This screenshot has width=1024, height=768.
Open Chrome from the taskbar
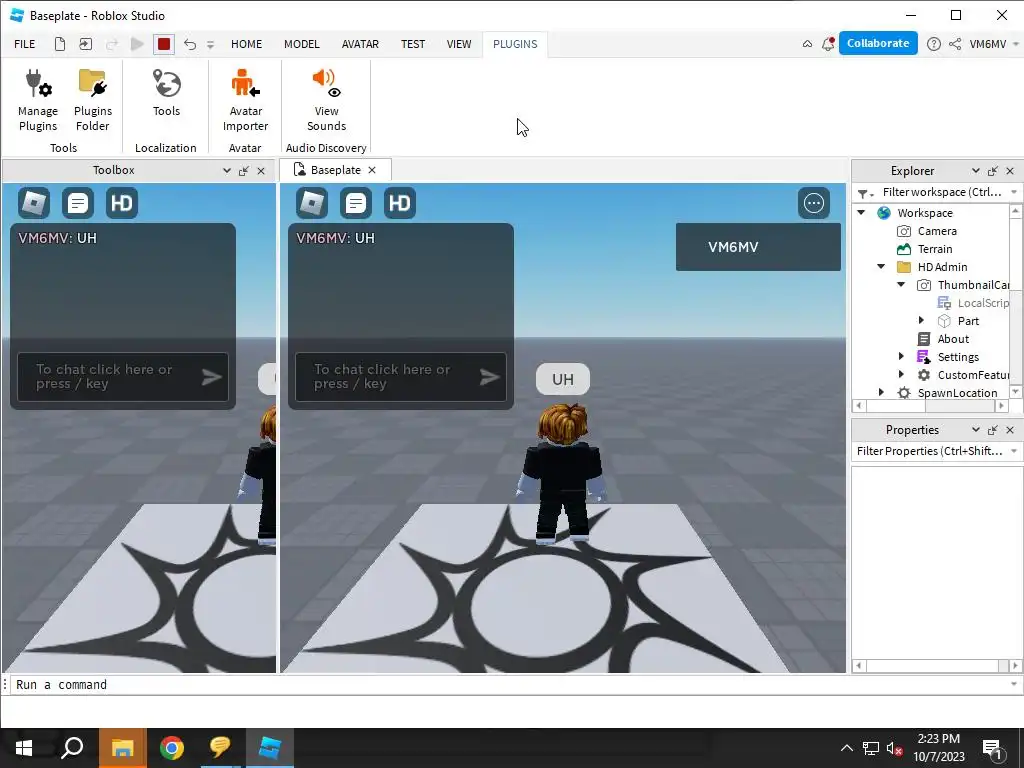(x=172, y=748)
